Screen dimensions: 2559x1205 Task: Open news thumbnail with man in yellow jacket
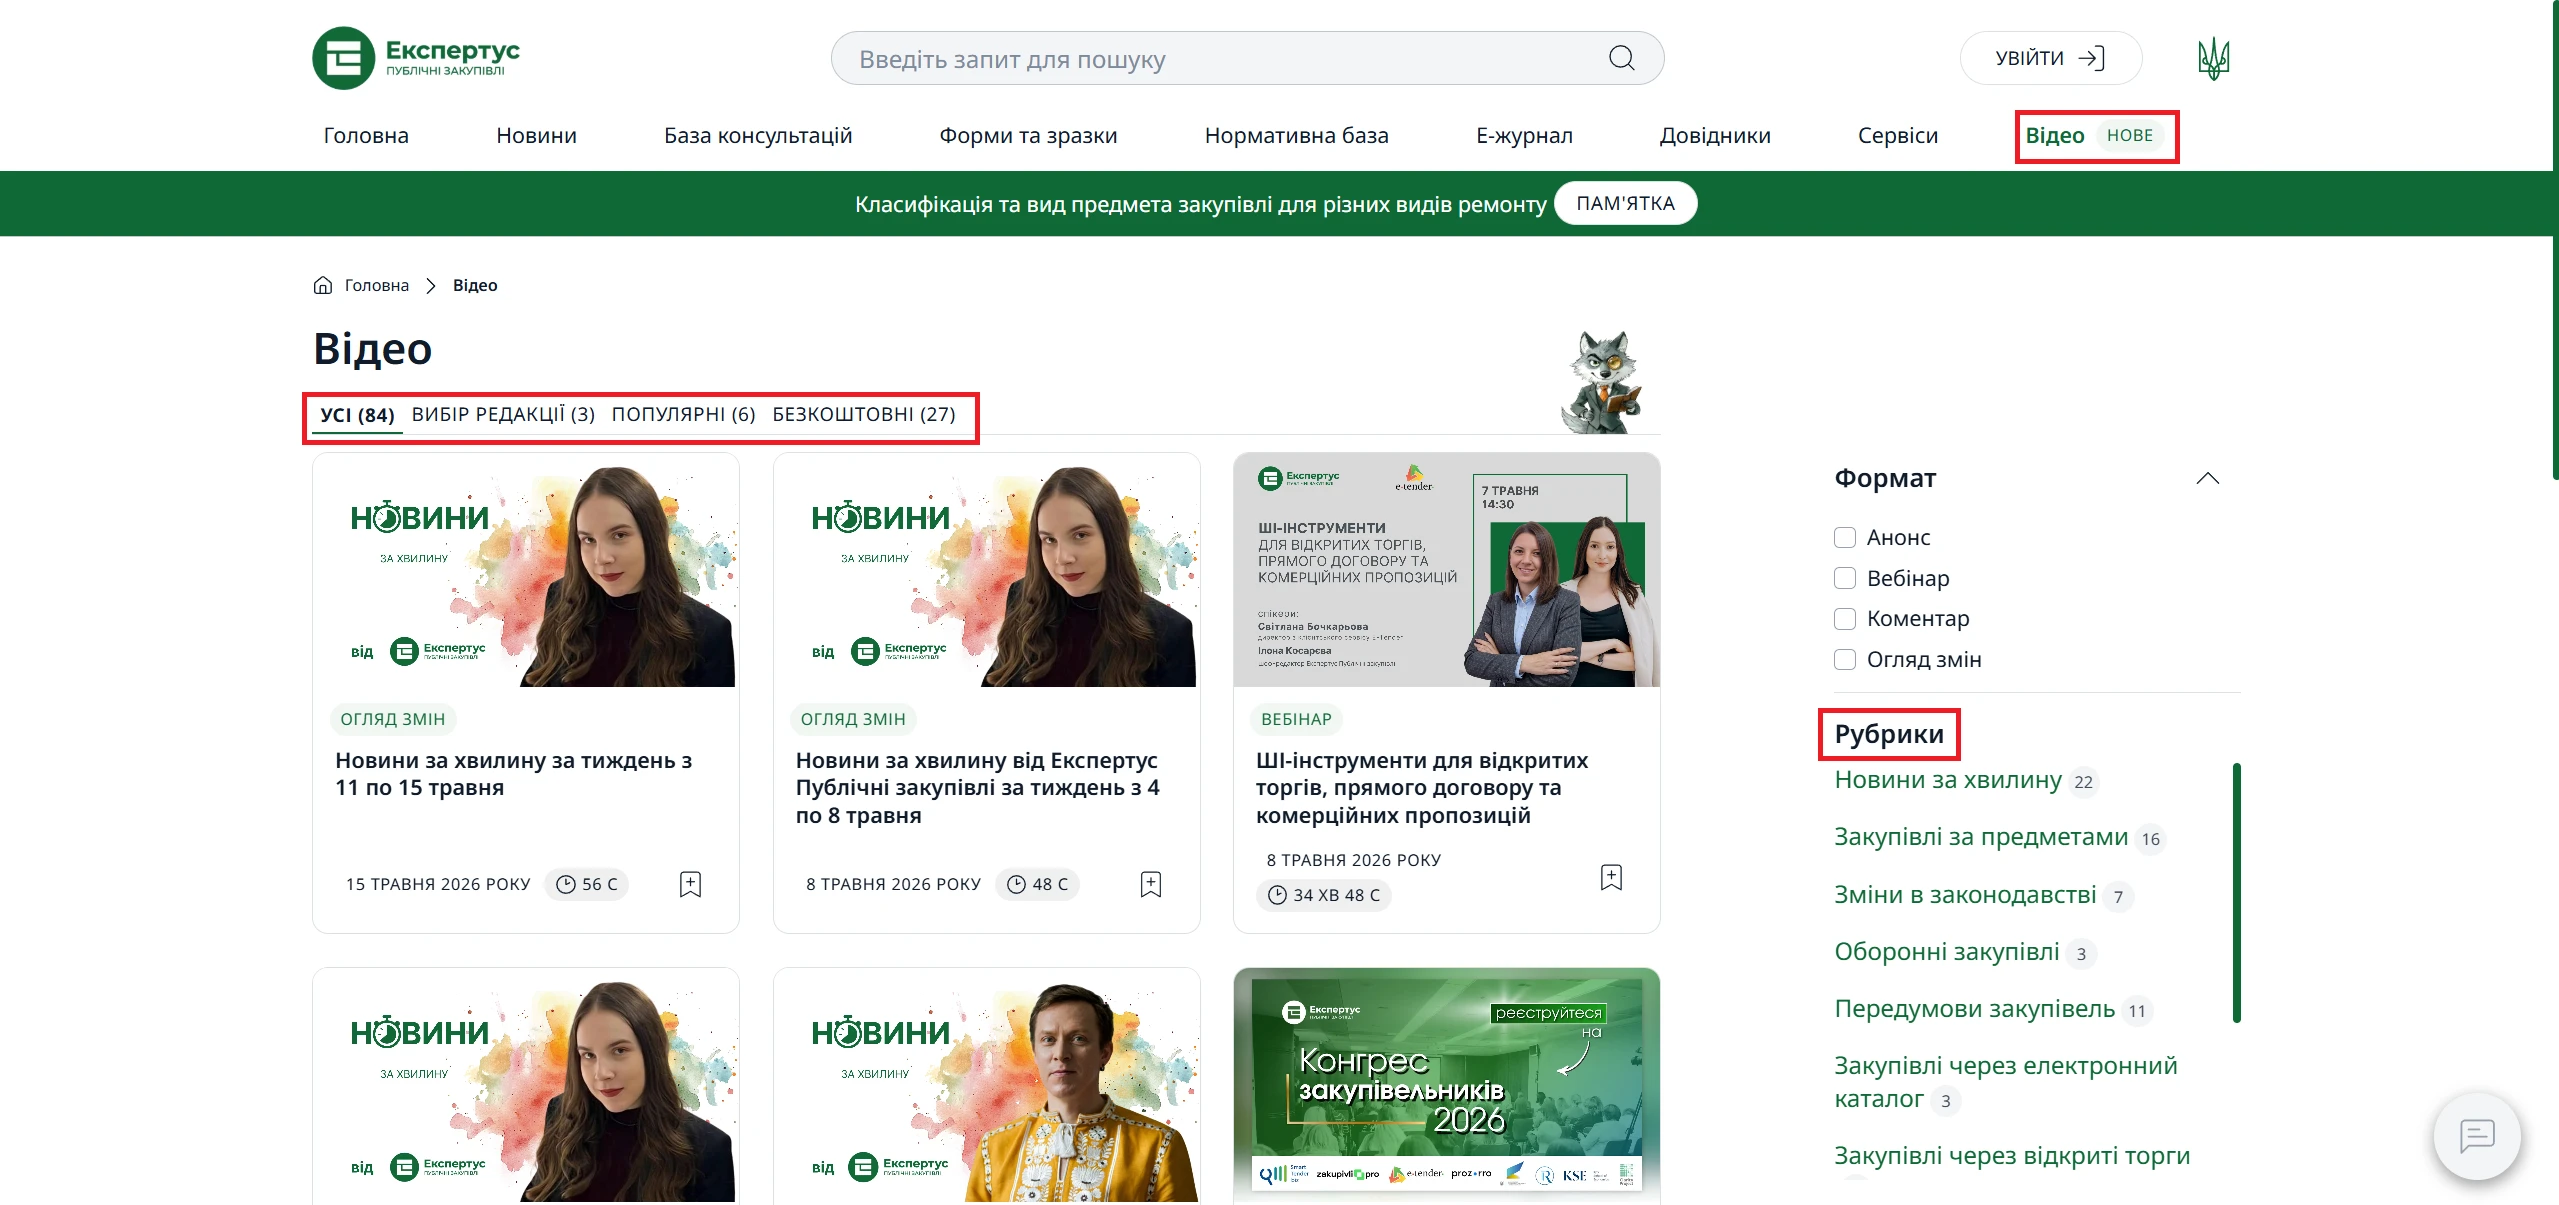tap(986, 1085)
